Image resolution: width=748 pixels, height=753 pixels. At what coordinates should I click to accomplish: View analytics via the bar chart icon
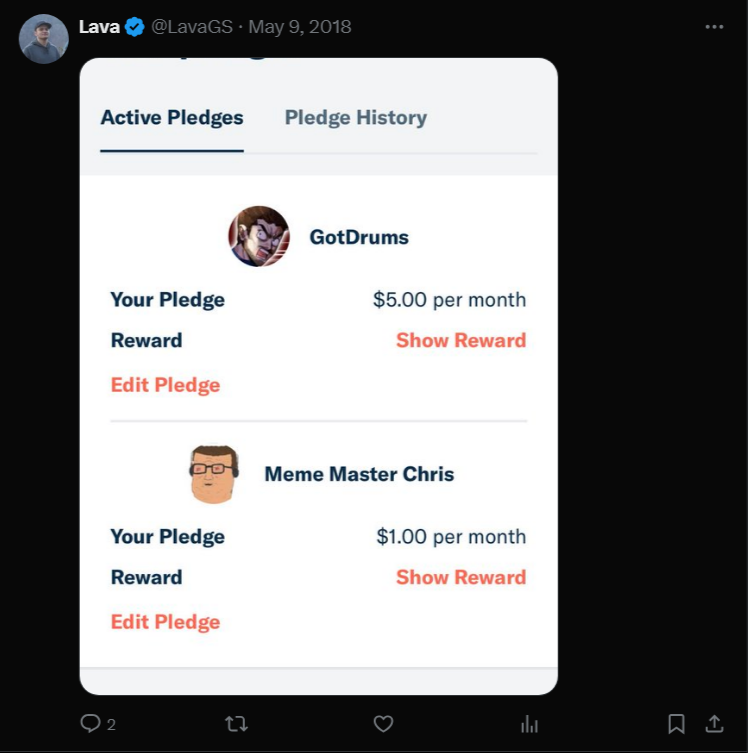(530, 724)
